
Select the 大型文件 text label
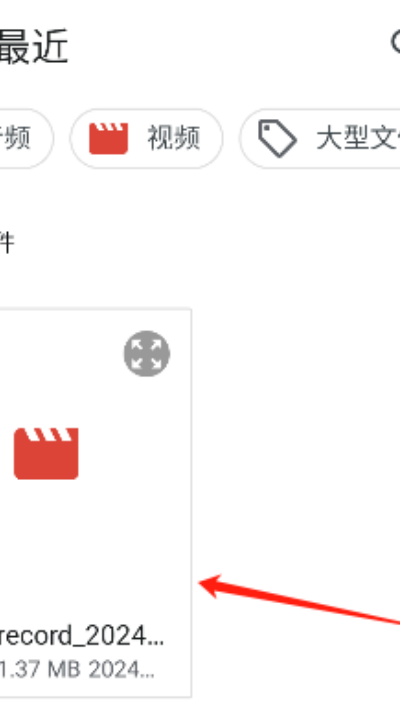[x=358, y=138]
